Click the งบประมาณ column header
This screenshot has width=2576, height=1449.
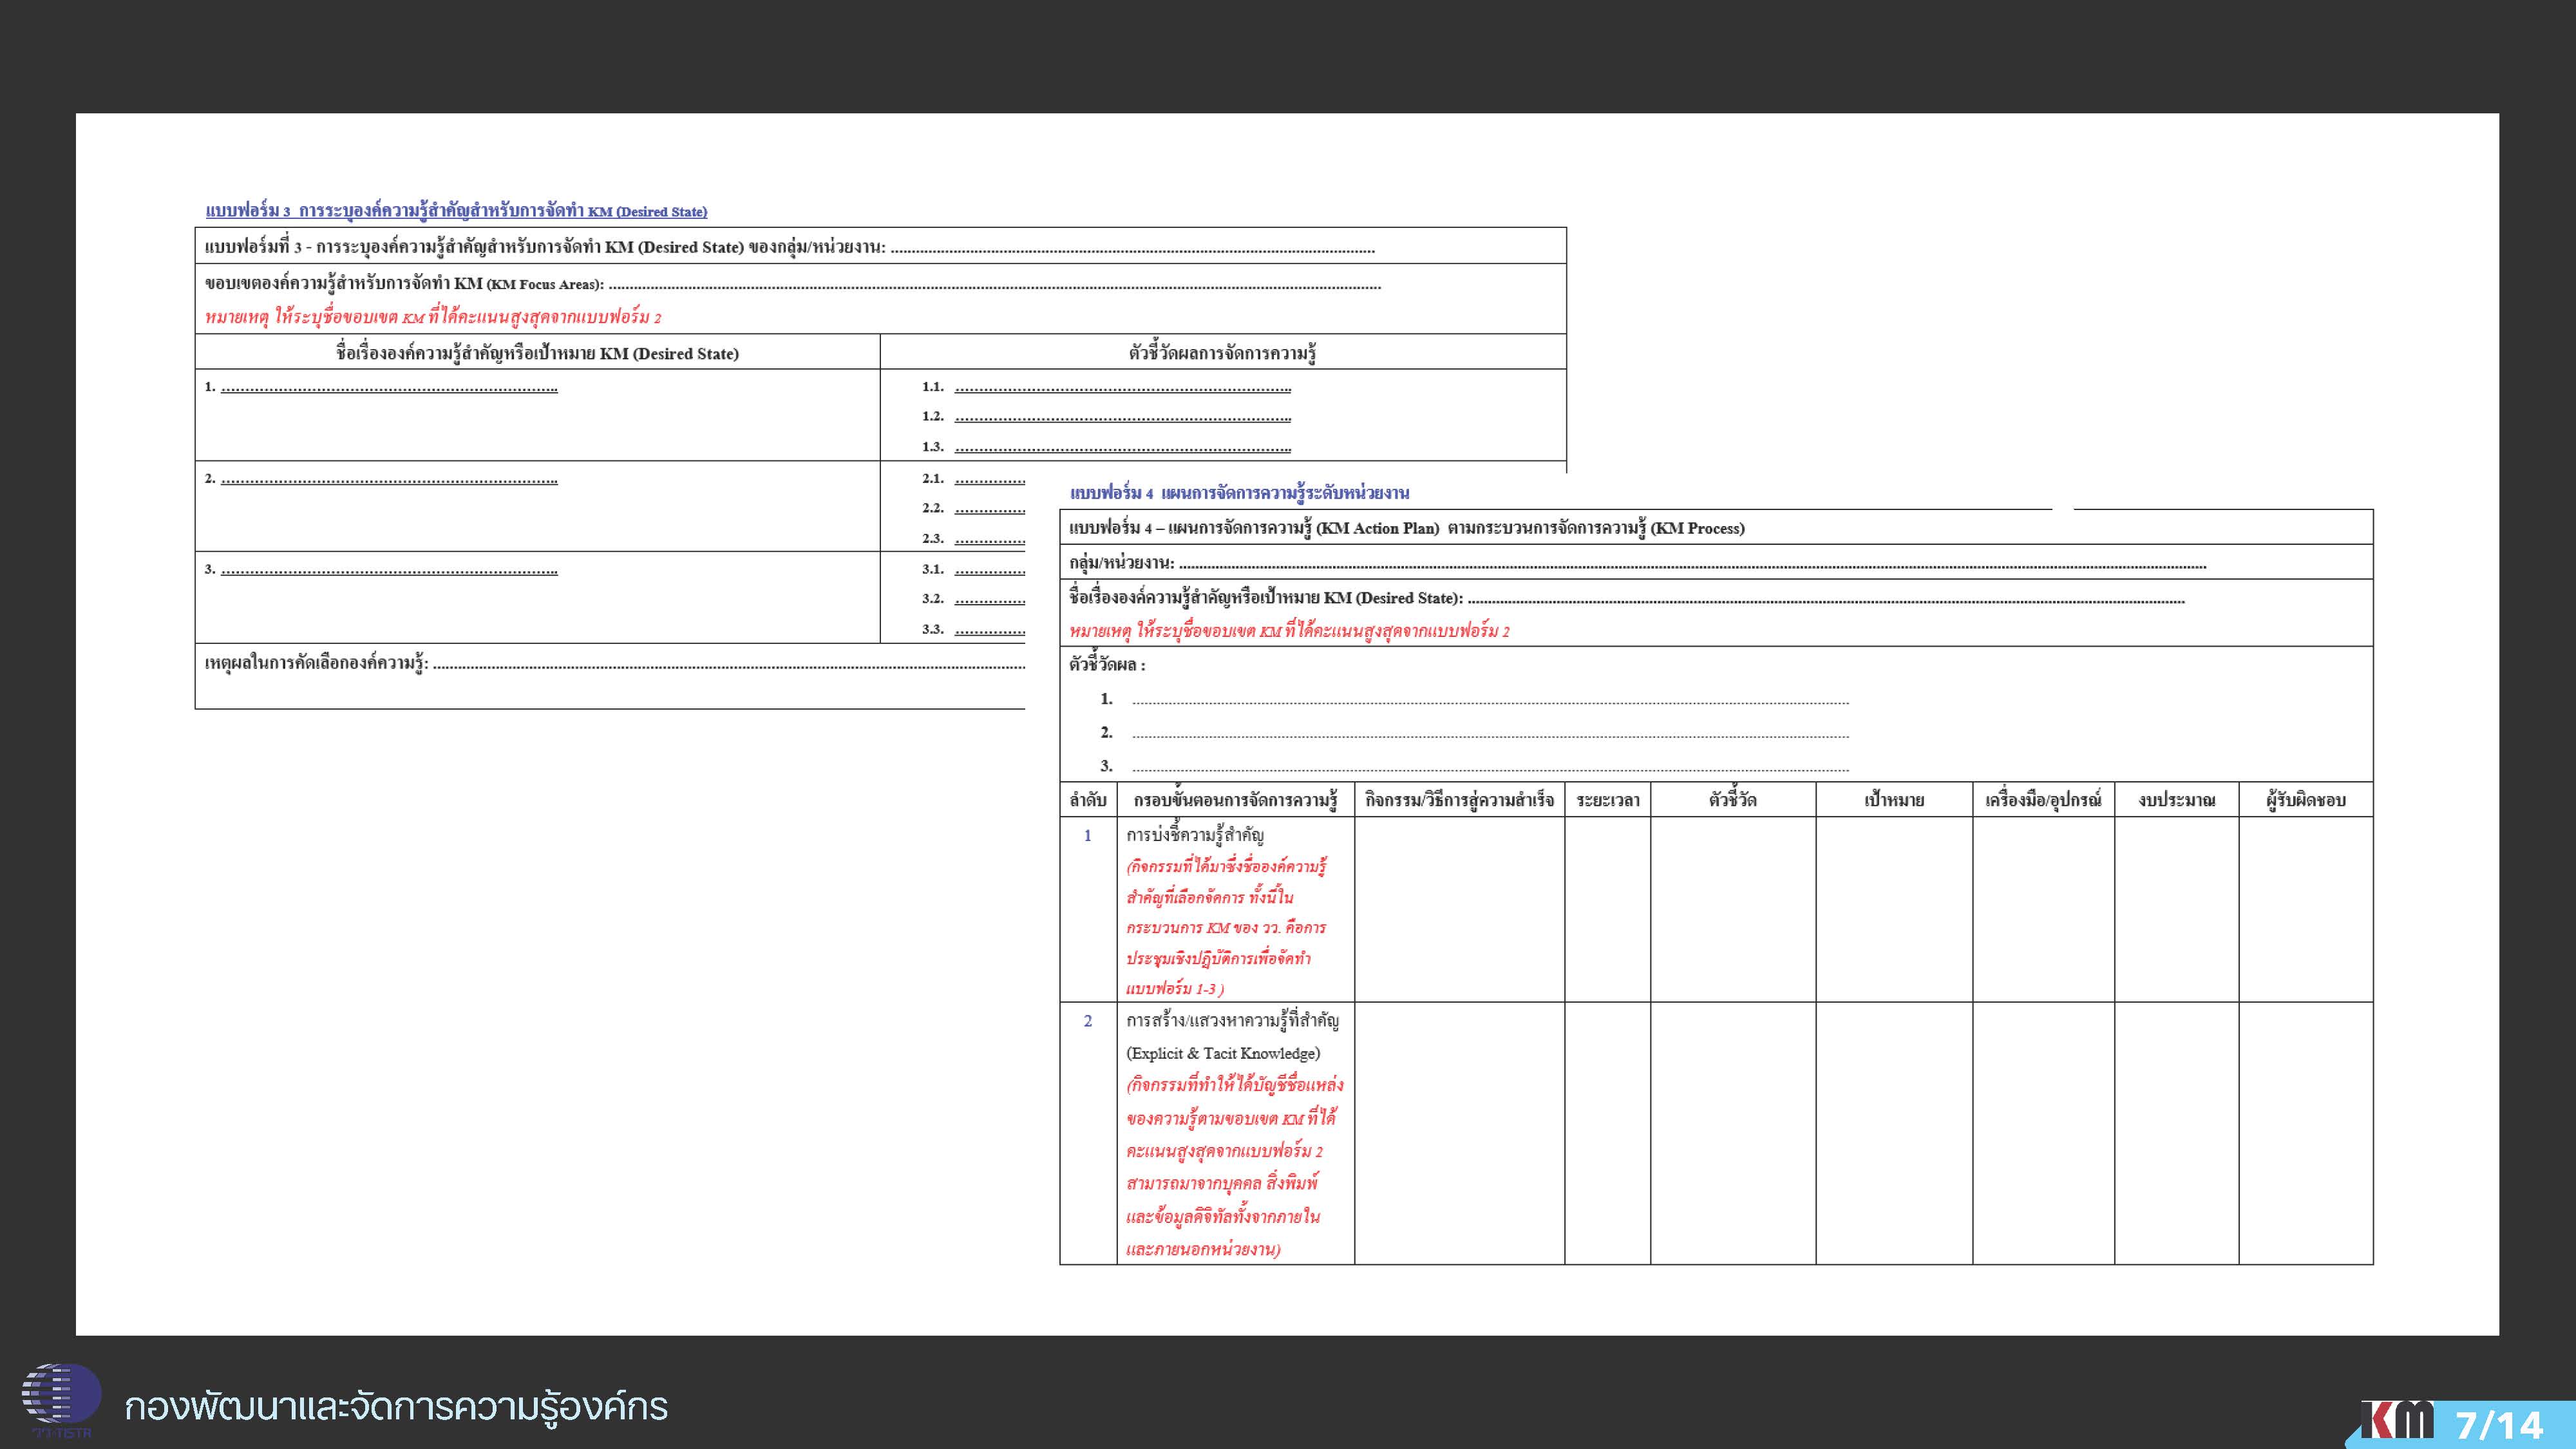2176,800
